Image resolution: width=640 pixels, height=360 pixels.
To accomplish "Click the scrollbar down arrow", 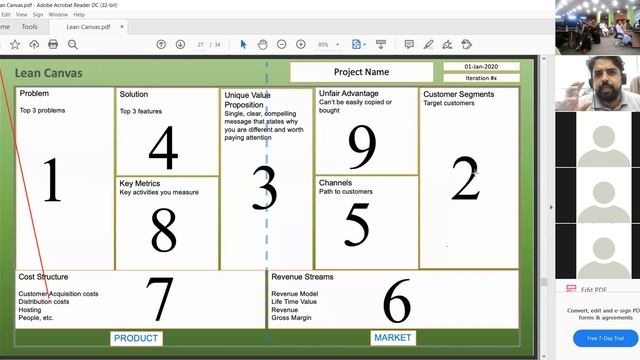I will [x=544, y=357].
